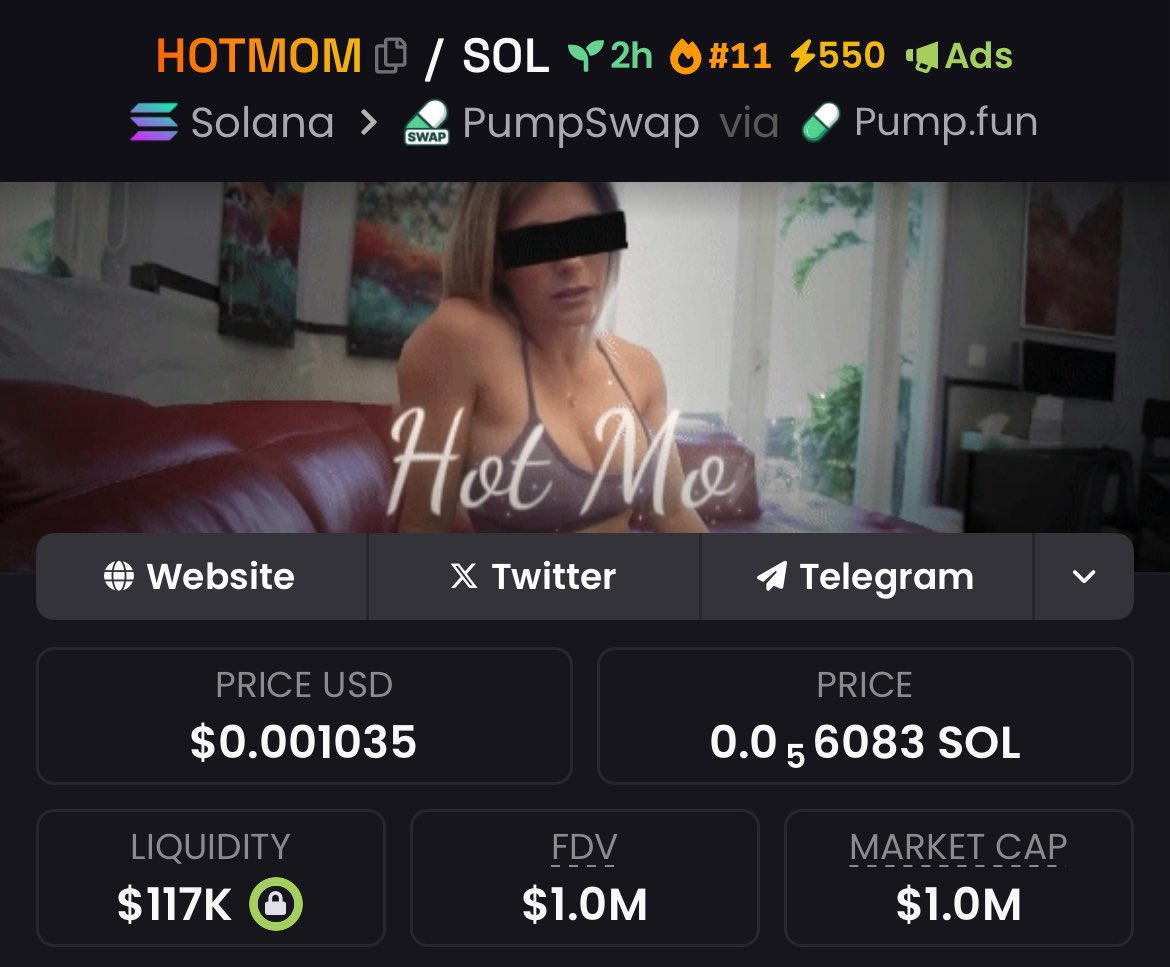Click the megaphone Ads icon

(922, 57)
